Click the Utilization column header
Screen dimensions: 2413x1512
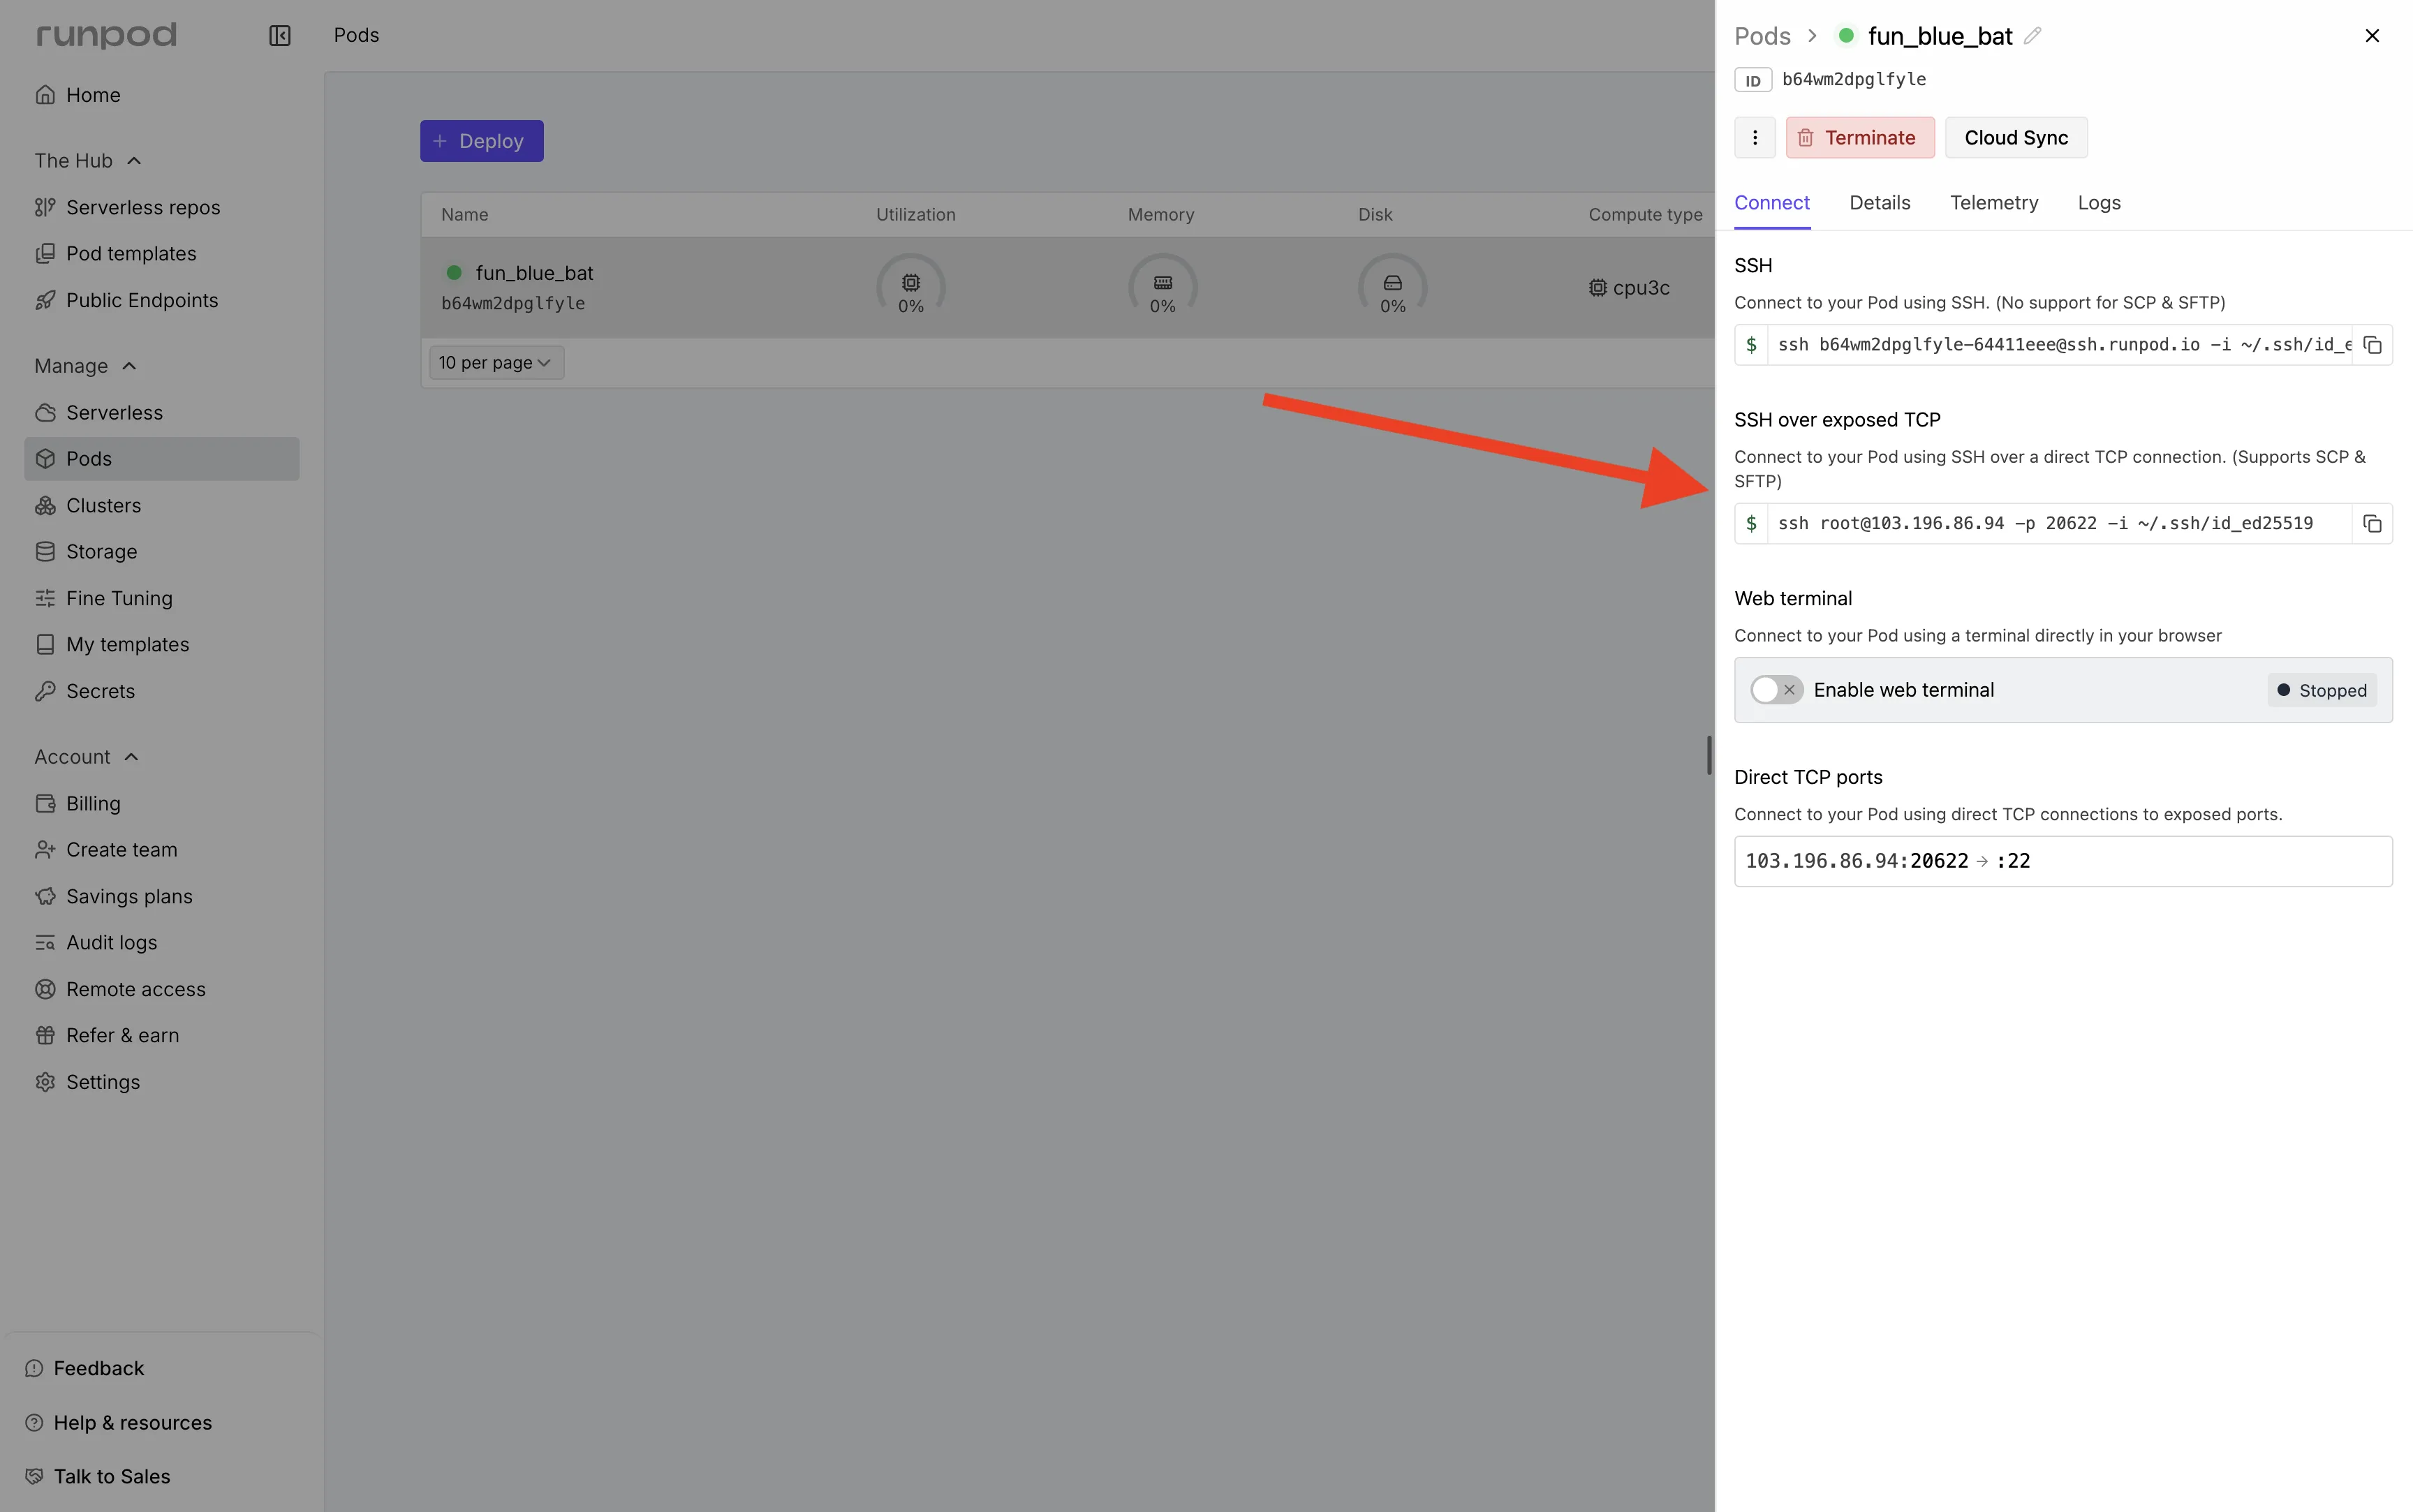916,215
